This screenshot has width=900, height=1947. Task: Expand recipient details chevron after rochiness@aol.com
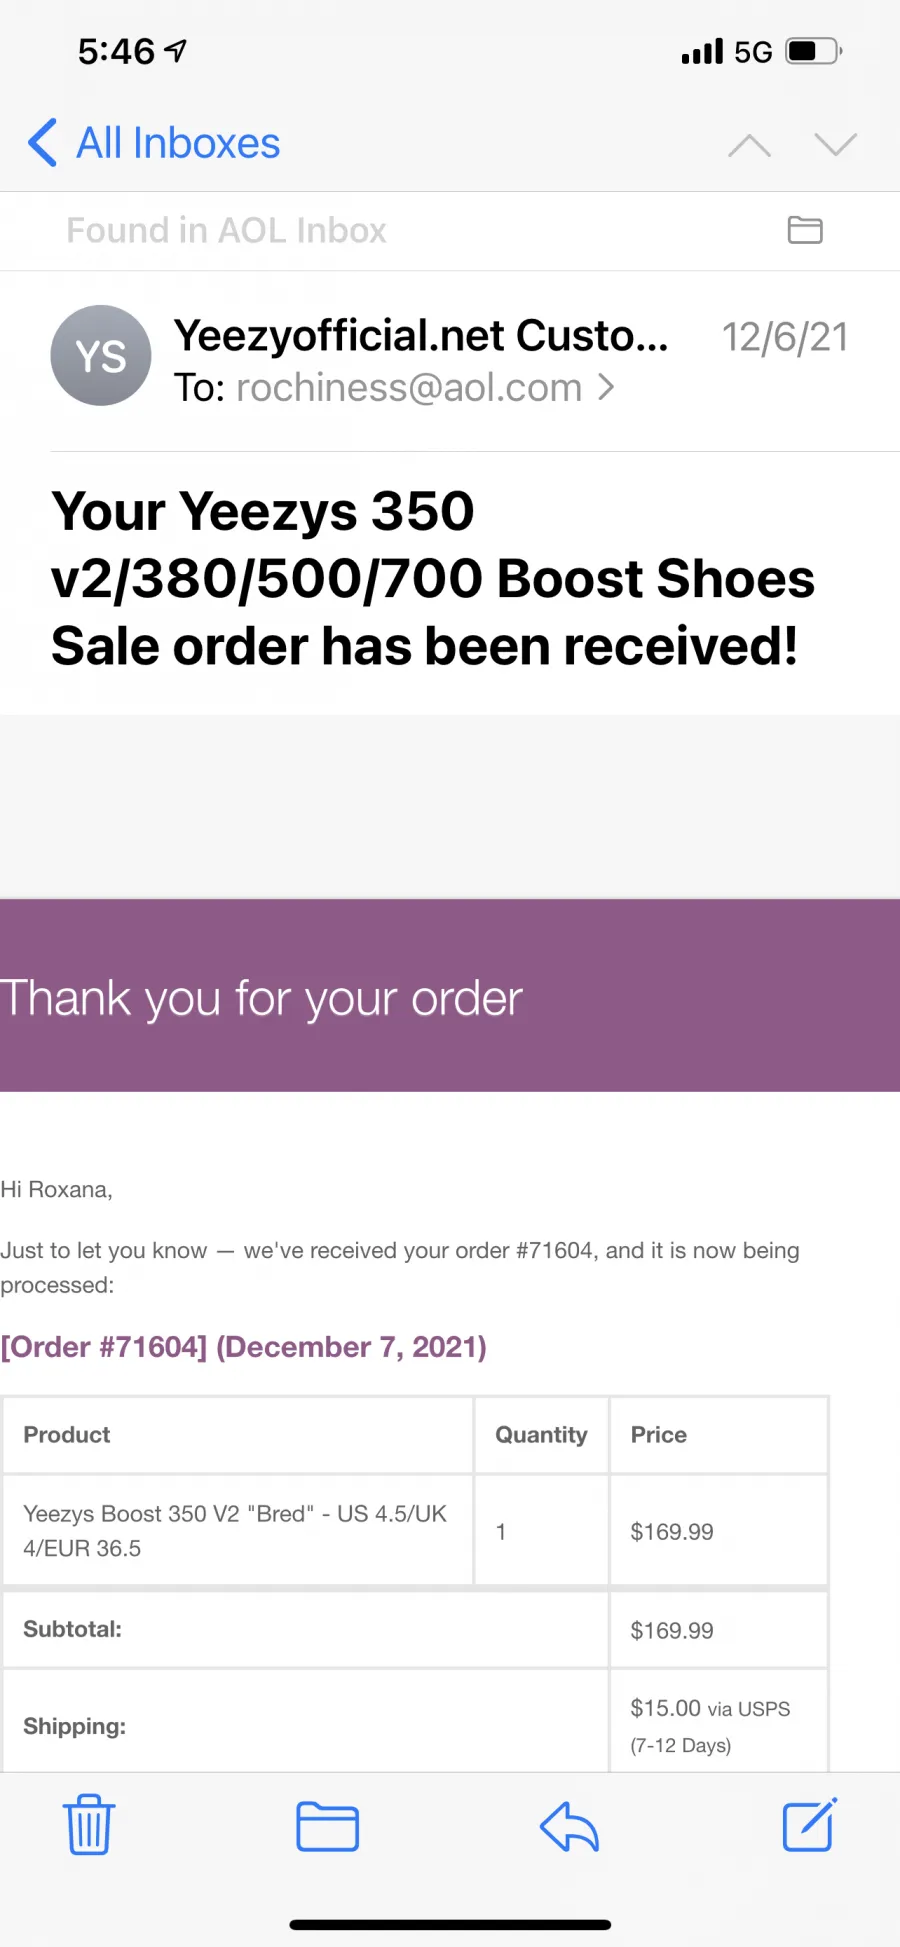606,387
